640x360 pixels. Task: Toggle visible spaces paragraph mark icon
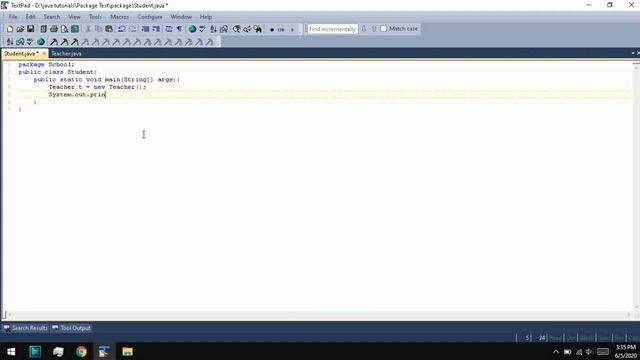click(x=180, y=29)
